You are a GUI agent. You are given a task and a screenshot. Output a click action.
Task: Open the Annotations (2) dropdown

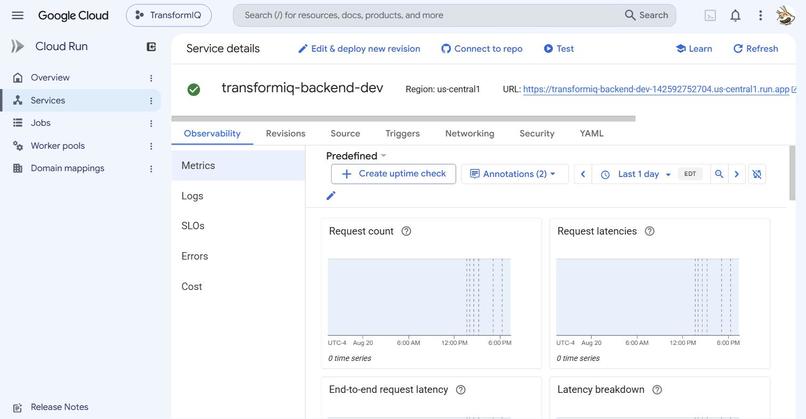coord(515,174)
